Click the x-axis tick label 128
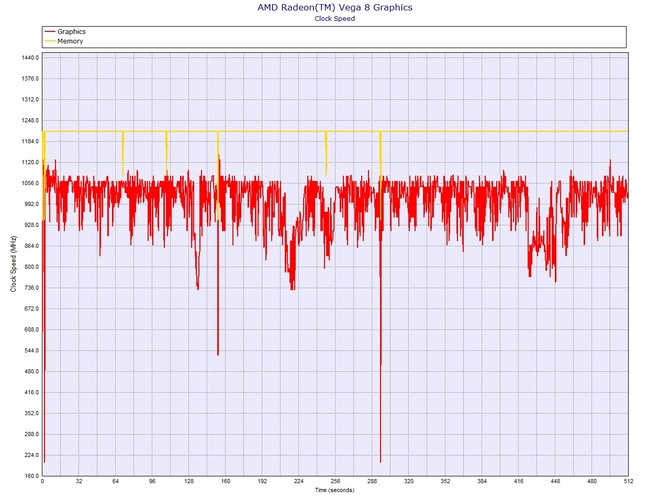Viewport: 670px width, 502px height. pos(189,481)
